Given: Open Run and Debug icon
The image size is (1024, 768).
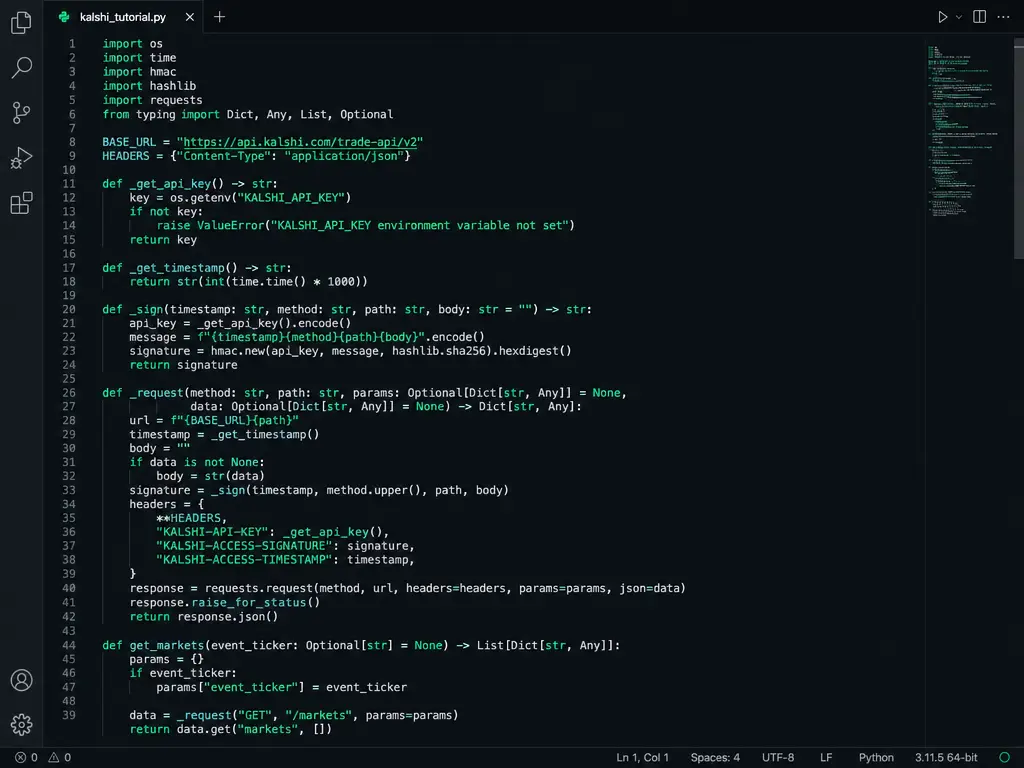Looking at the screenshot, I should 22,157.
